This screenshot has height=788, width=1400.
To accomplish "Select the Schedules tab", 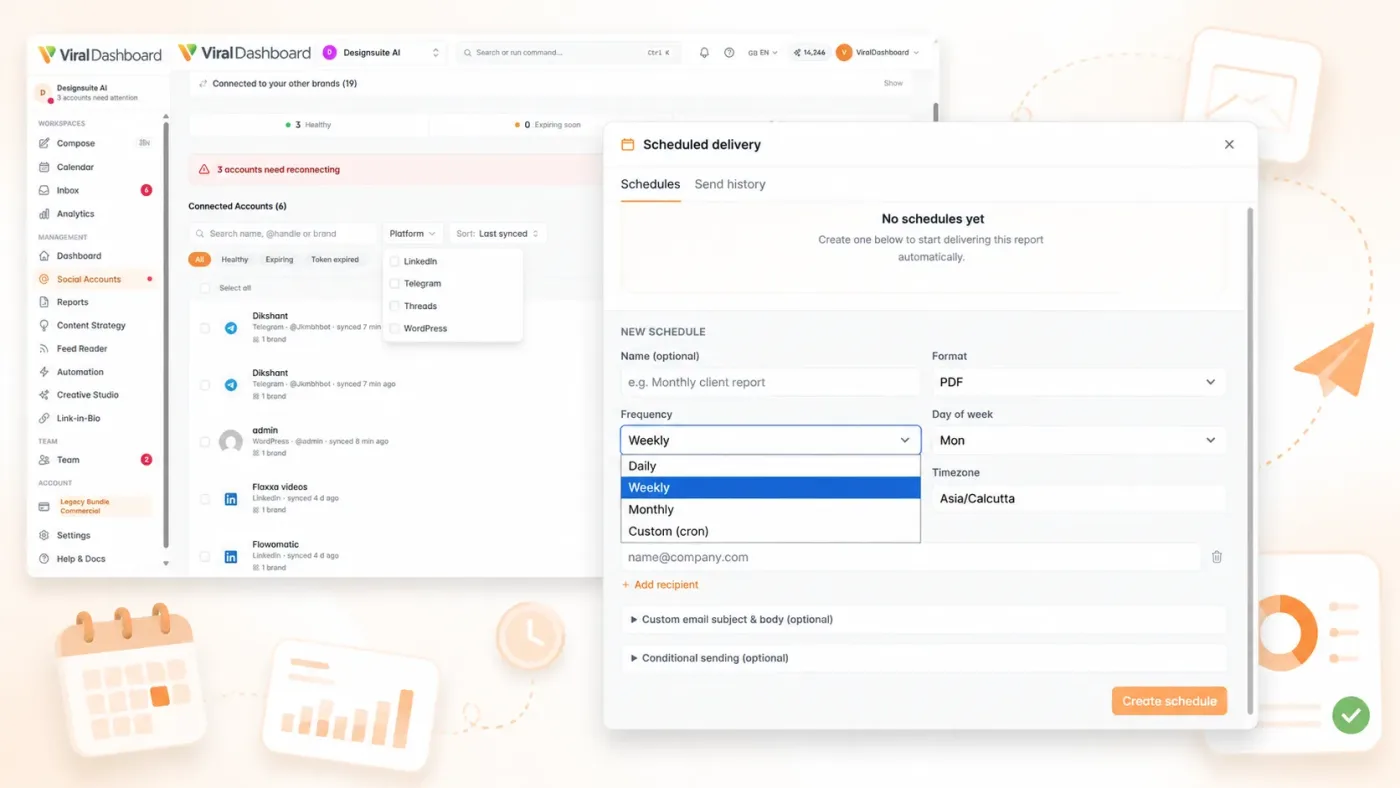I will [x=650, y=184].
